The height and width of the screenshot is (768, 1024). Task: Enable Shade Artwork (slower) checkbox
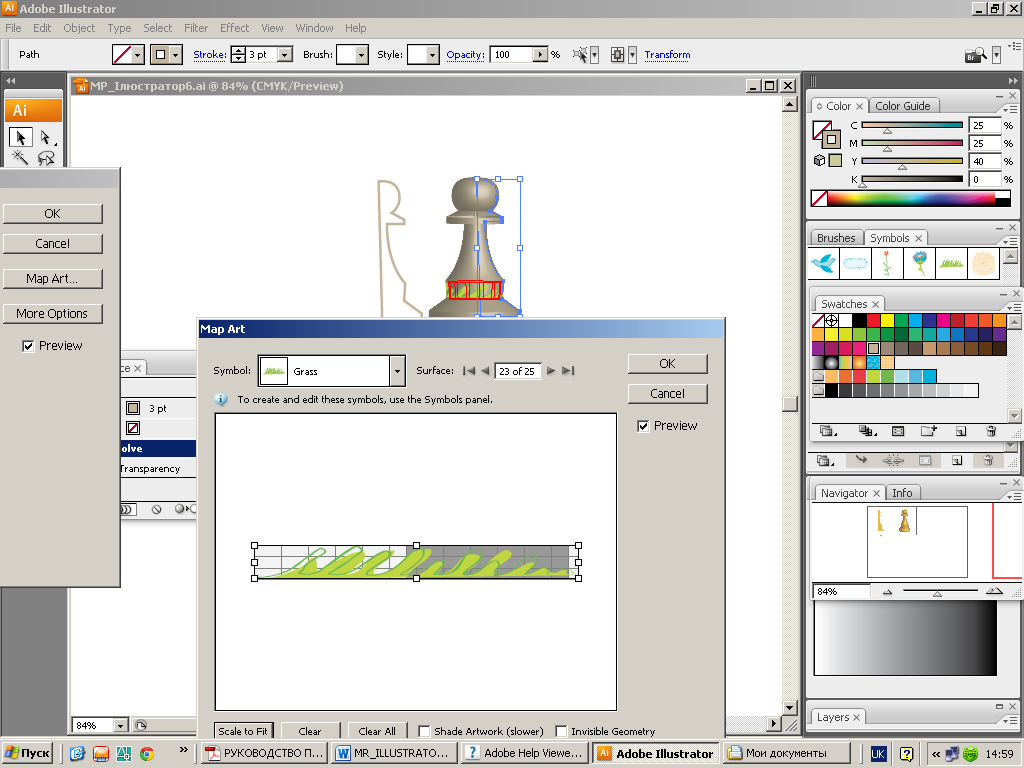(424, 731)
